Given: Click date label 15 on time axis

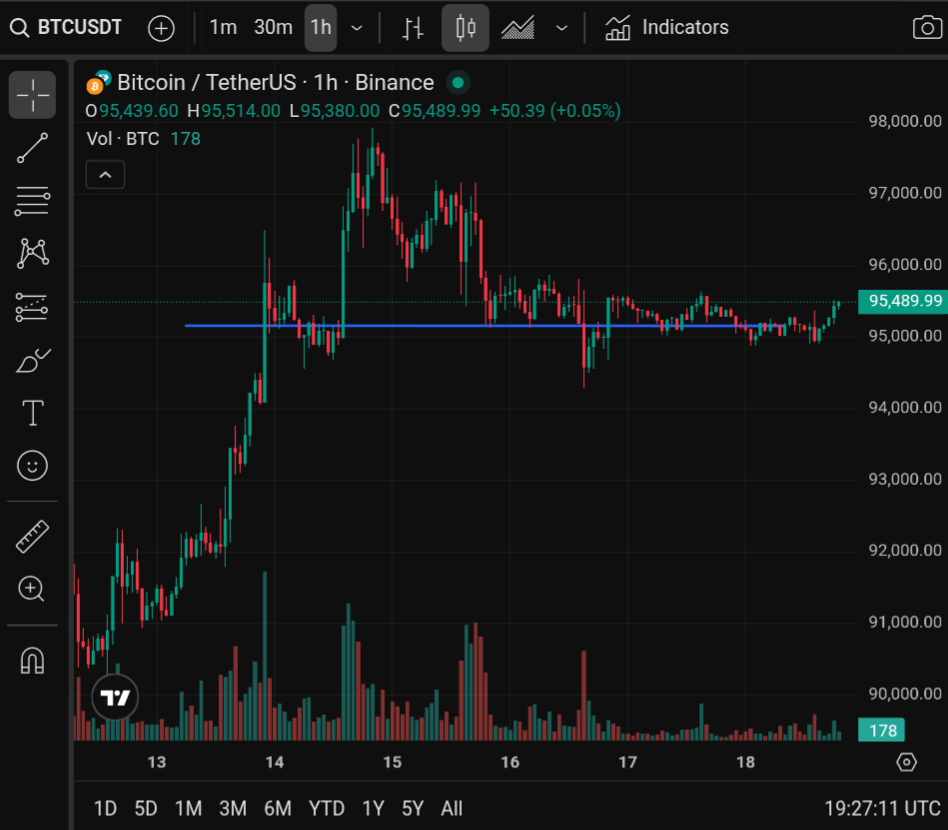Looking at the screenshot, I should pos(392,762).
